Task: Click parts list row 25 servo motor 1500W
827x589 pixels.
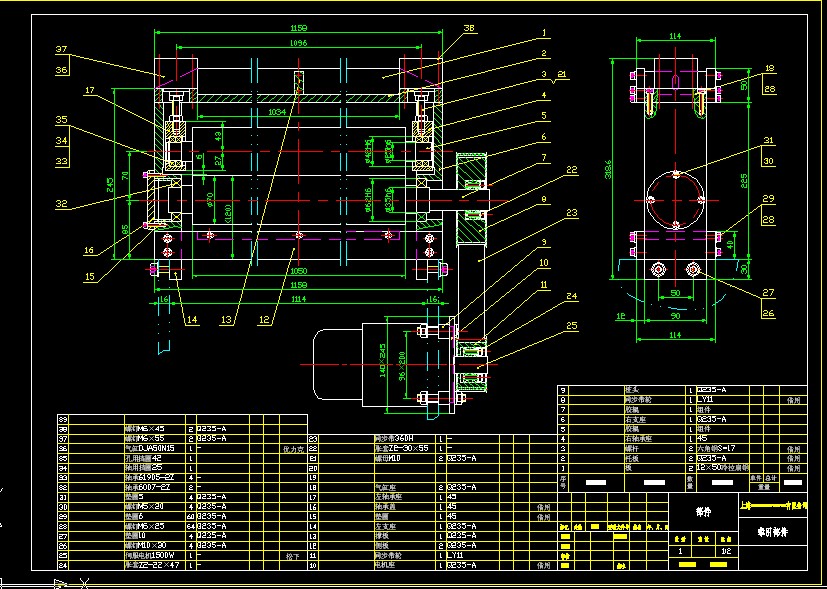Action: [152, 555]
